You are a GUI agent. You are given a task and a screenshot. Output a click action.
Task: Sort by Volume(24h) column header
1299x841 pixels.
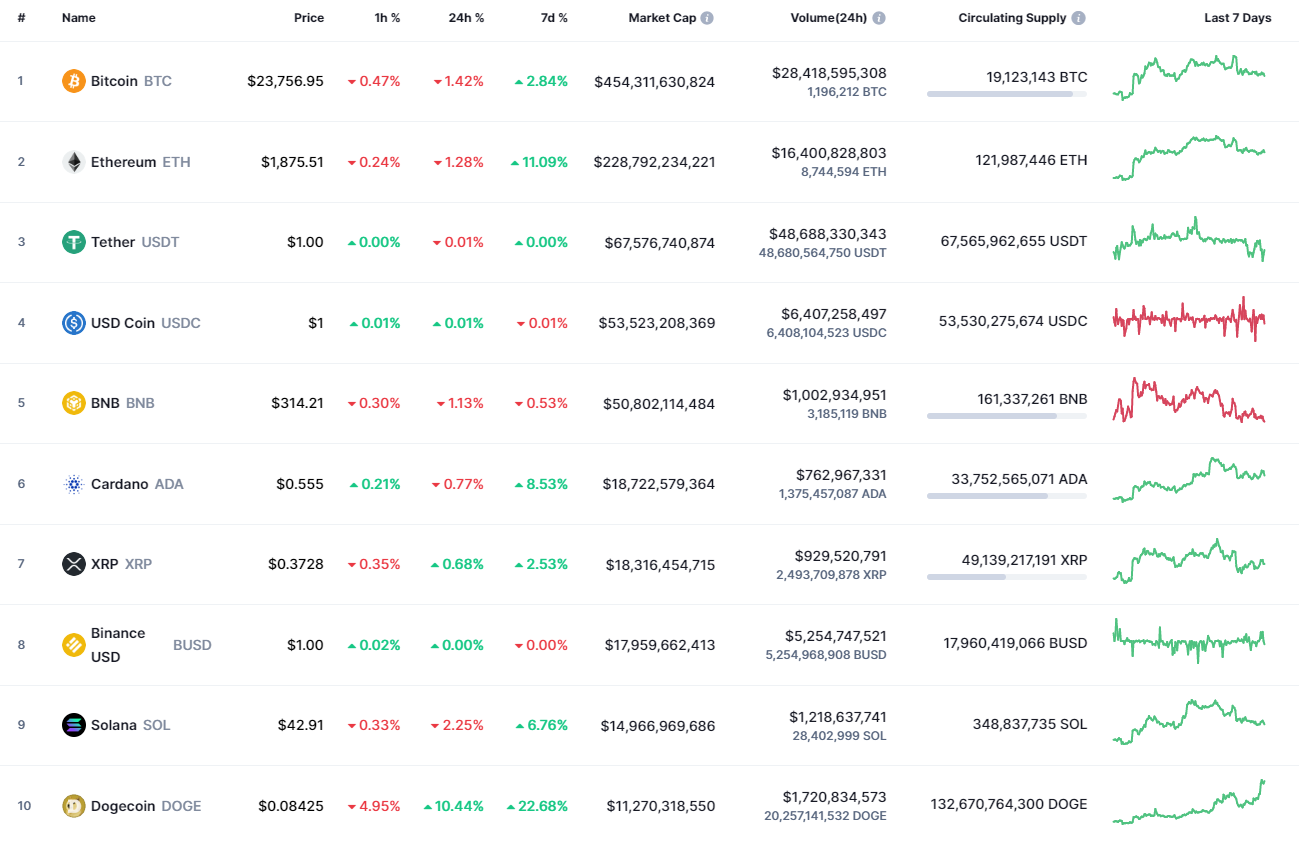(828, 18)
